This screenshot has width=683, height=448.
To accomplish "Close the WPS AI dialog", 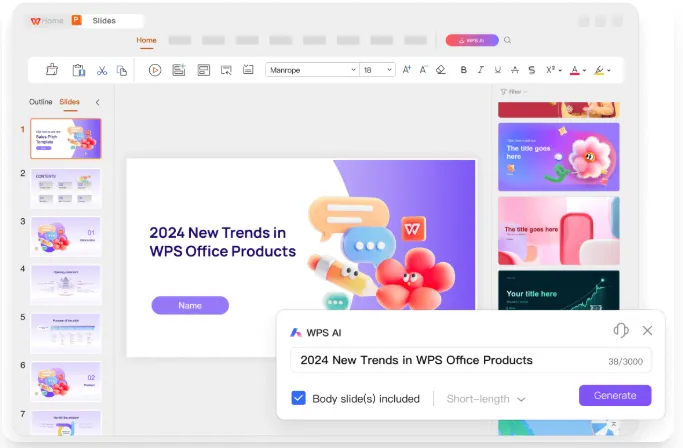I will click(x=647, y=331).
